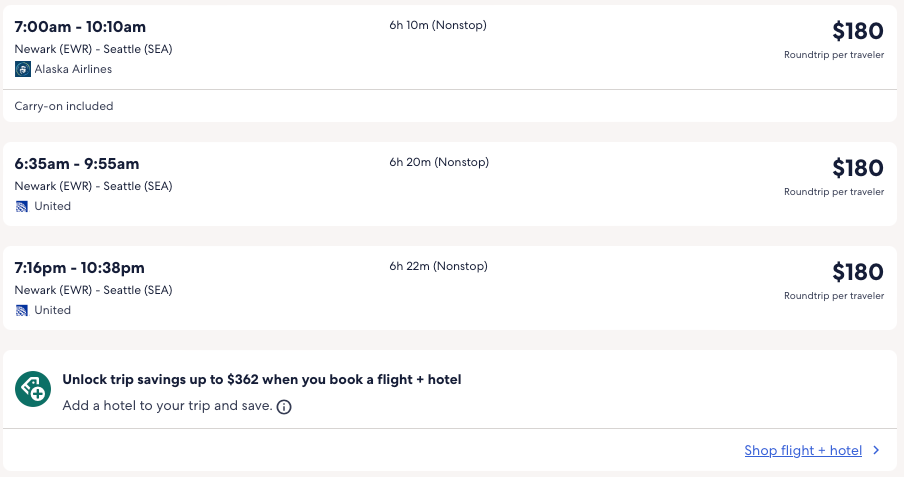Screen dimensions: 904x477
Task: Click the 'Carry-on included' label
Action: coord(64,106)
